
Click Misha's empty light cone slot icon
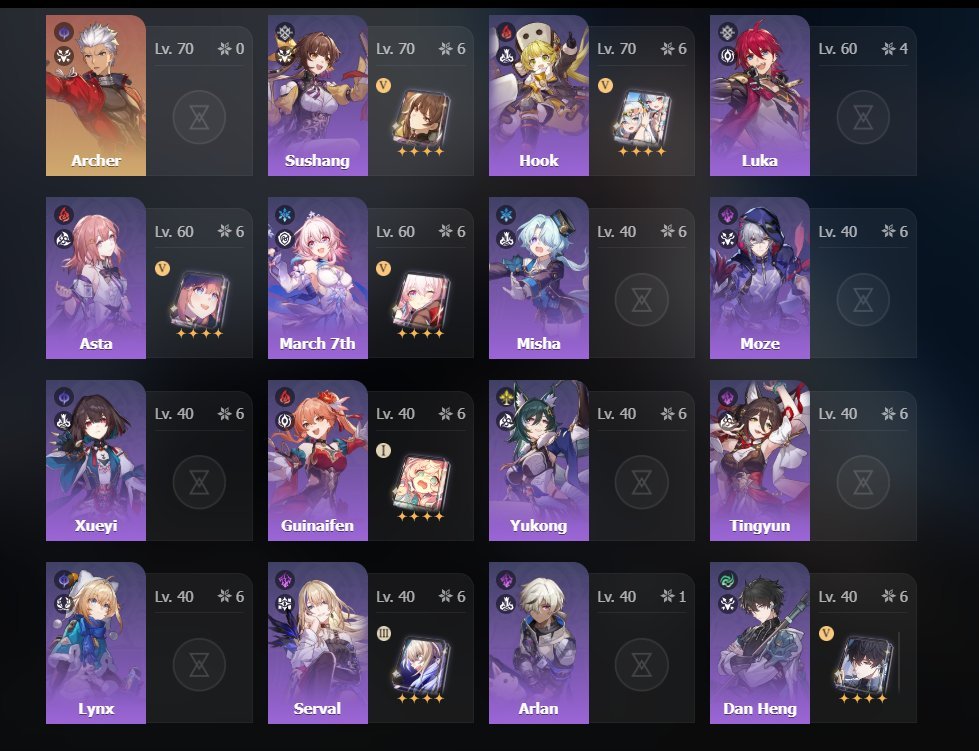[x=641, y=300]
